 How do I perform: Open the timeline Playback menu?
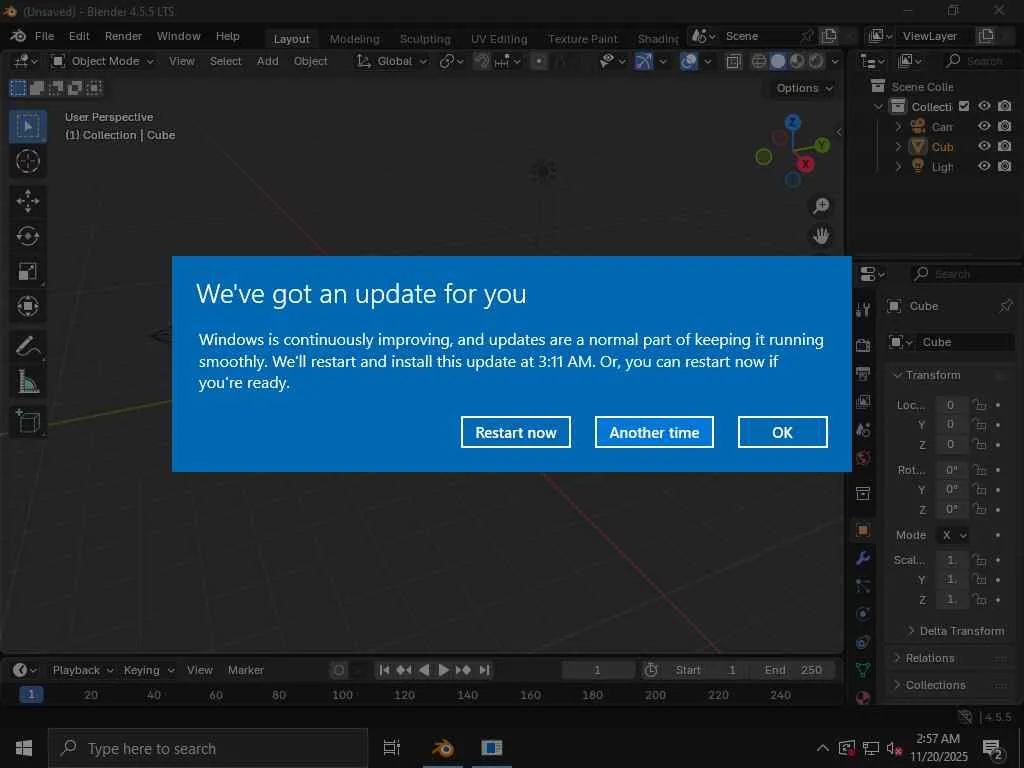pos(82,670)
